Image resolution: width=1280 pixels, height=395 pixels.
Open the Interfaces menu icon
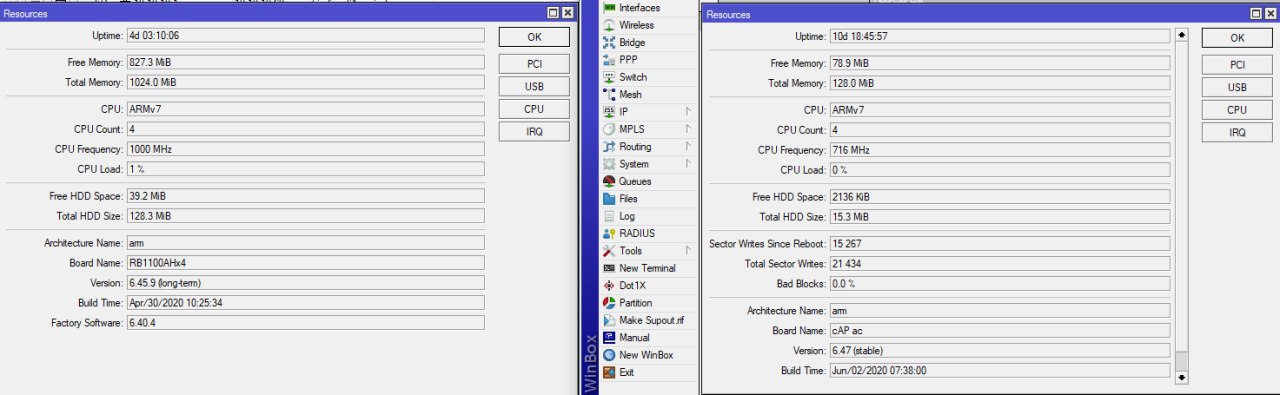(x=610, y=8)
